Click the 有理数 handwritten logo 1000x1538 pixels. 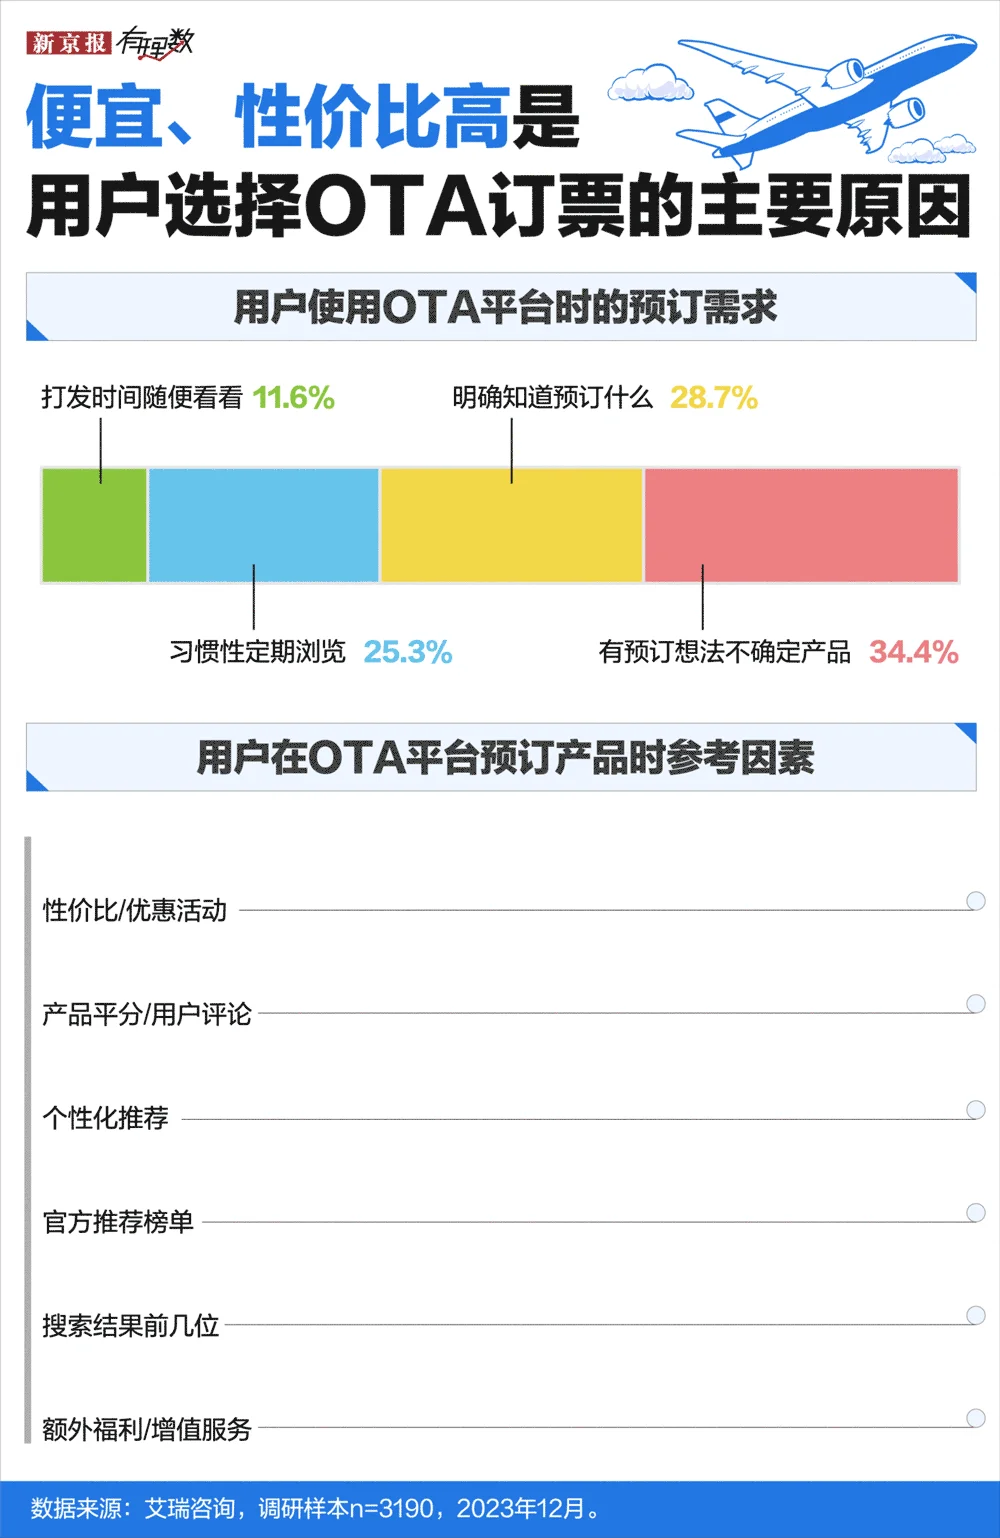(x=155, y=43)
